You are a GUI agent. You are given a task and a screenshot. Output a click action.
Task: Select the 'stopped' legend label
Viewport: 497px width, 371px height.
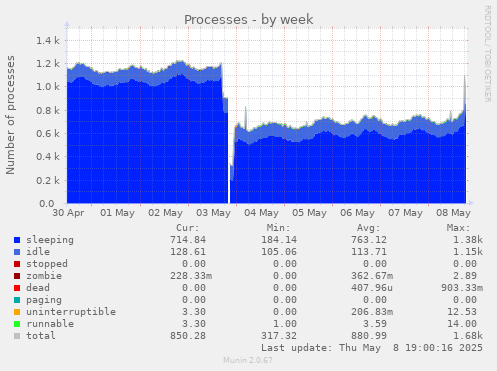(47, 264)
